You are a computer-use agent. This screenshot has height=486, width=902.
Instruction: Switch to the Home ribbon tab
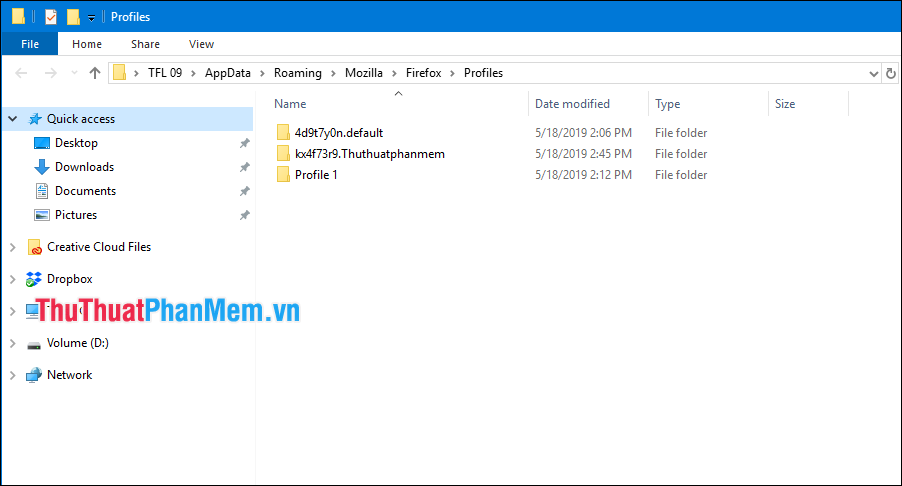click(87, 44)
